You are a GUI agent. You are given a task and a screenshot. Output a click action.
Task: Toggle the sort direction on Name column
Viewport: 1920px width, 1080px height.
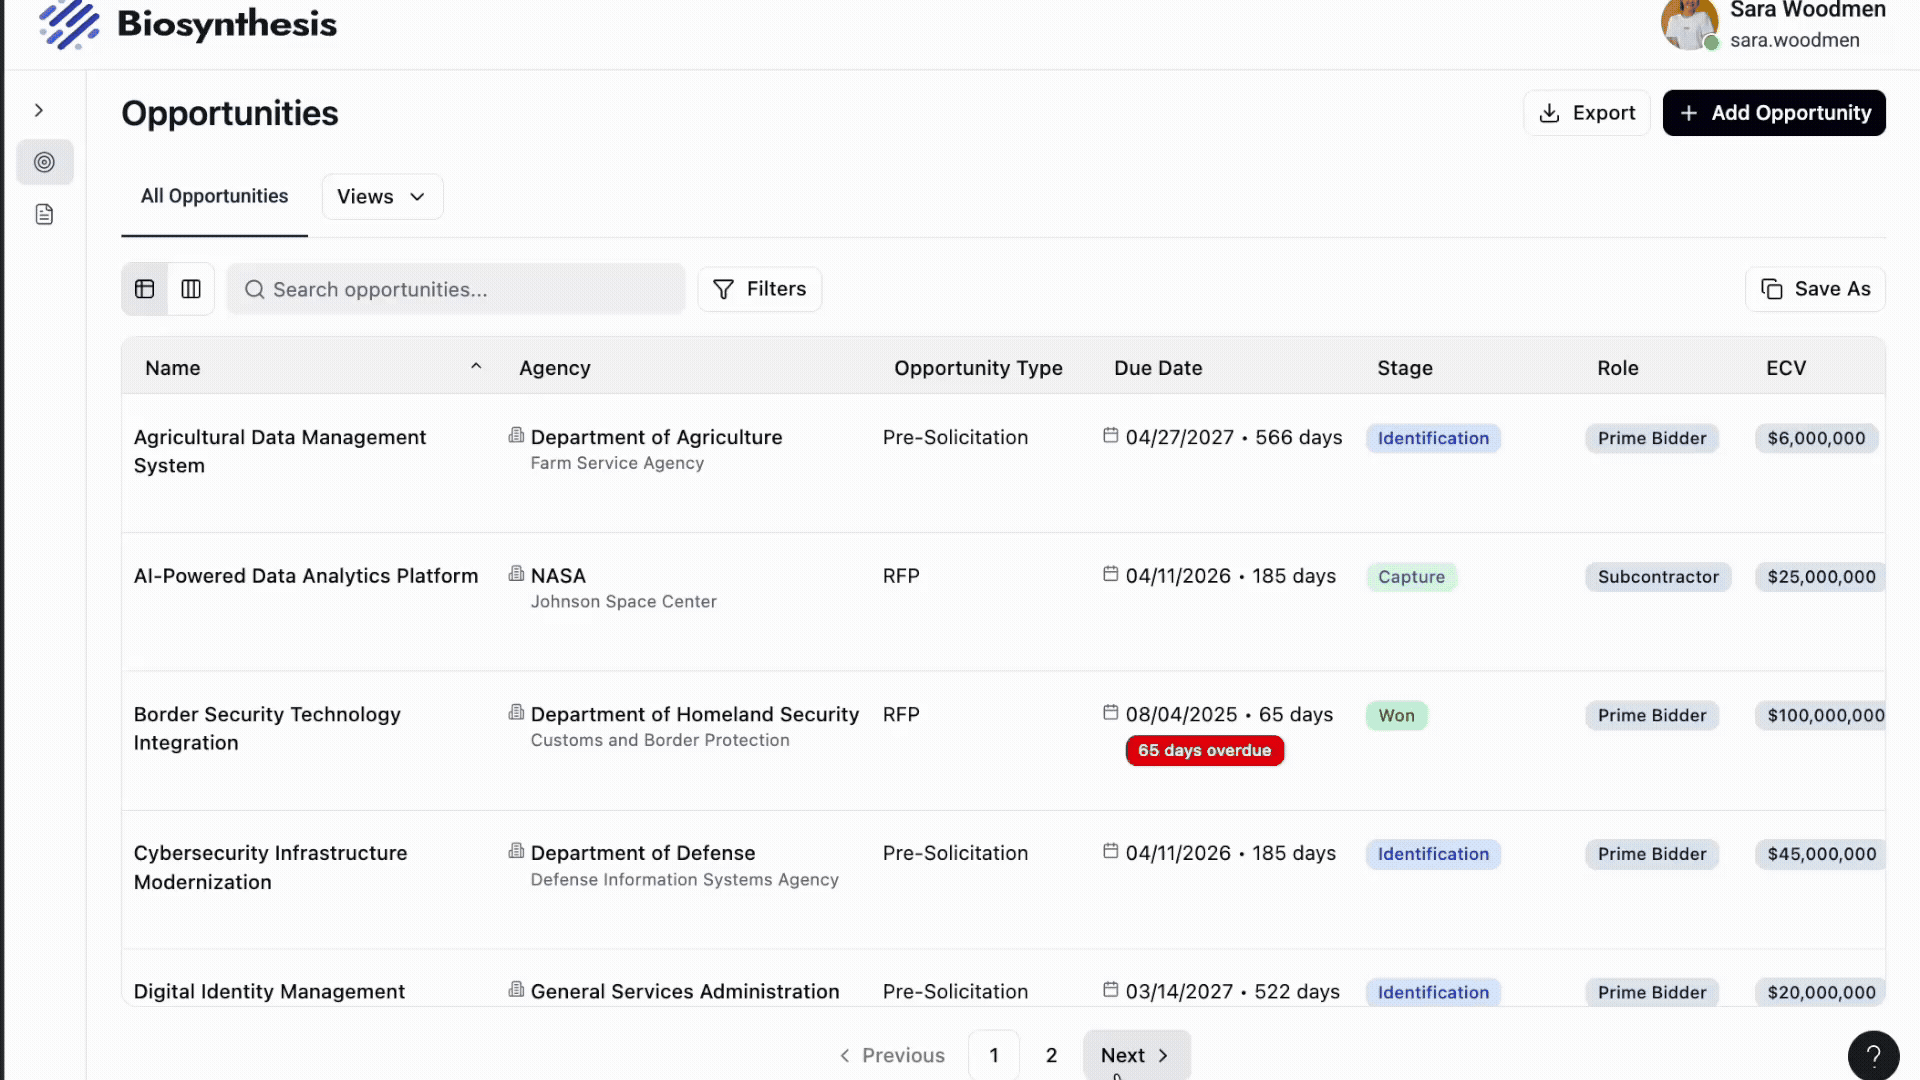coord(476,366)
